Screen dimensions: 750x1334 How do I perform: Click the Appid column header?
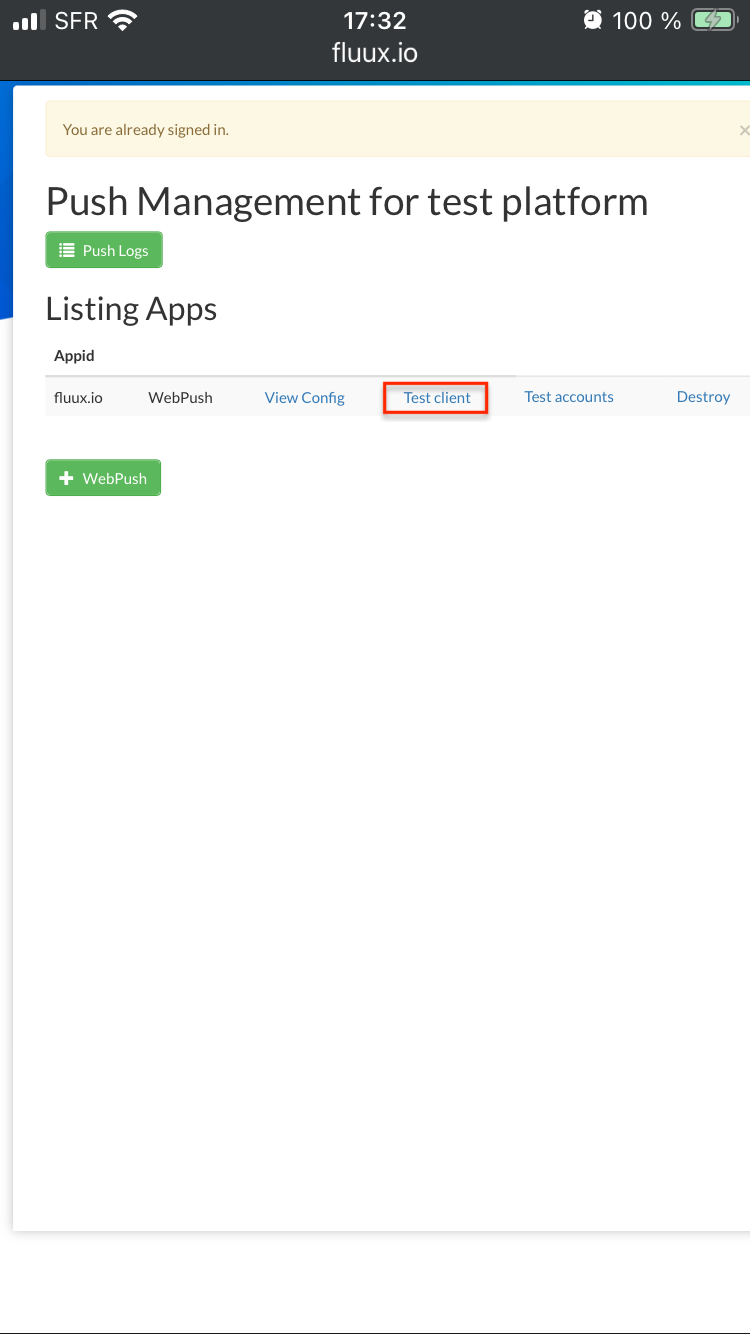74,355
